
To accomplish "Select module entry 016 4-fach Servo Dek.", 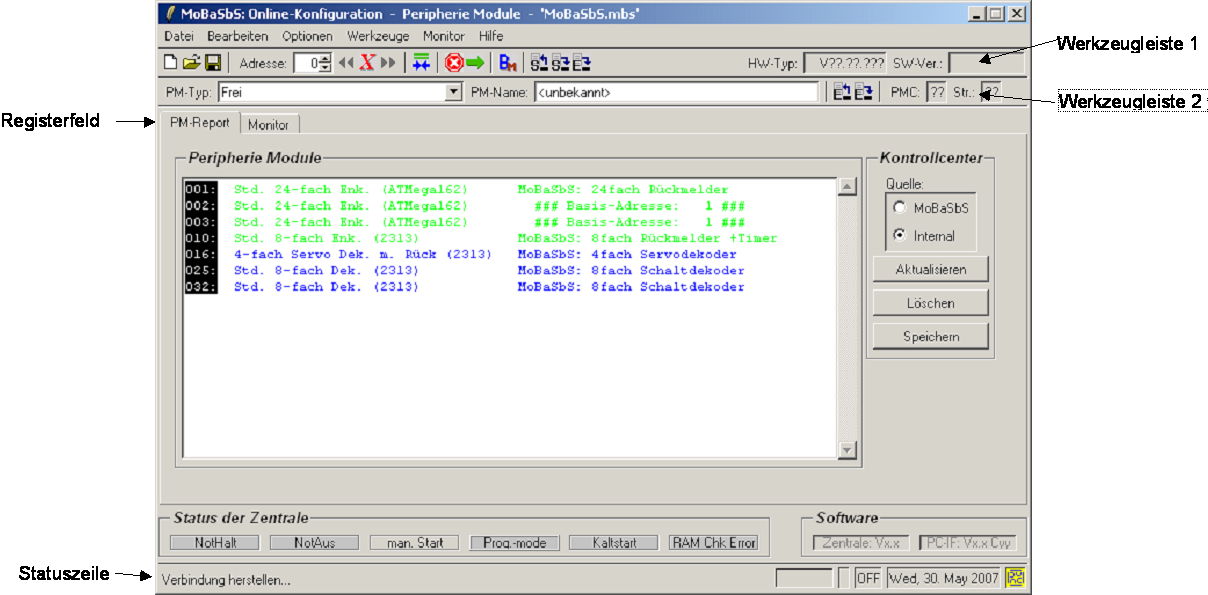I will [x=362, y=255].
